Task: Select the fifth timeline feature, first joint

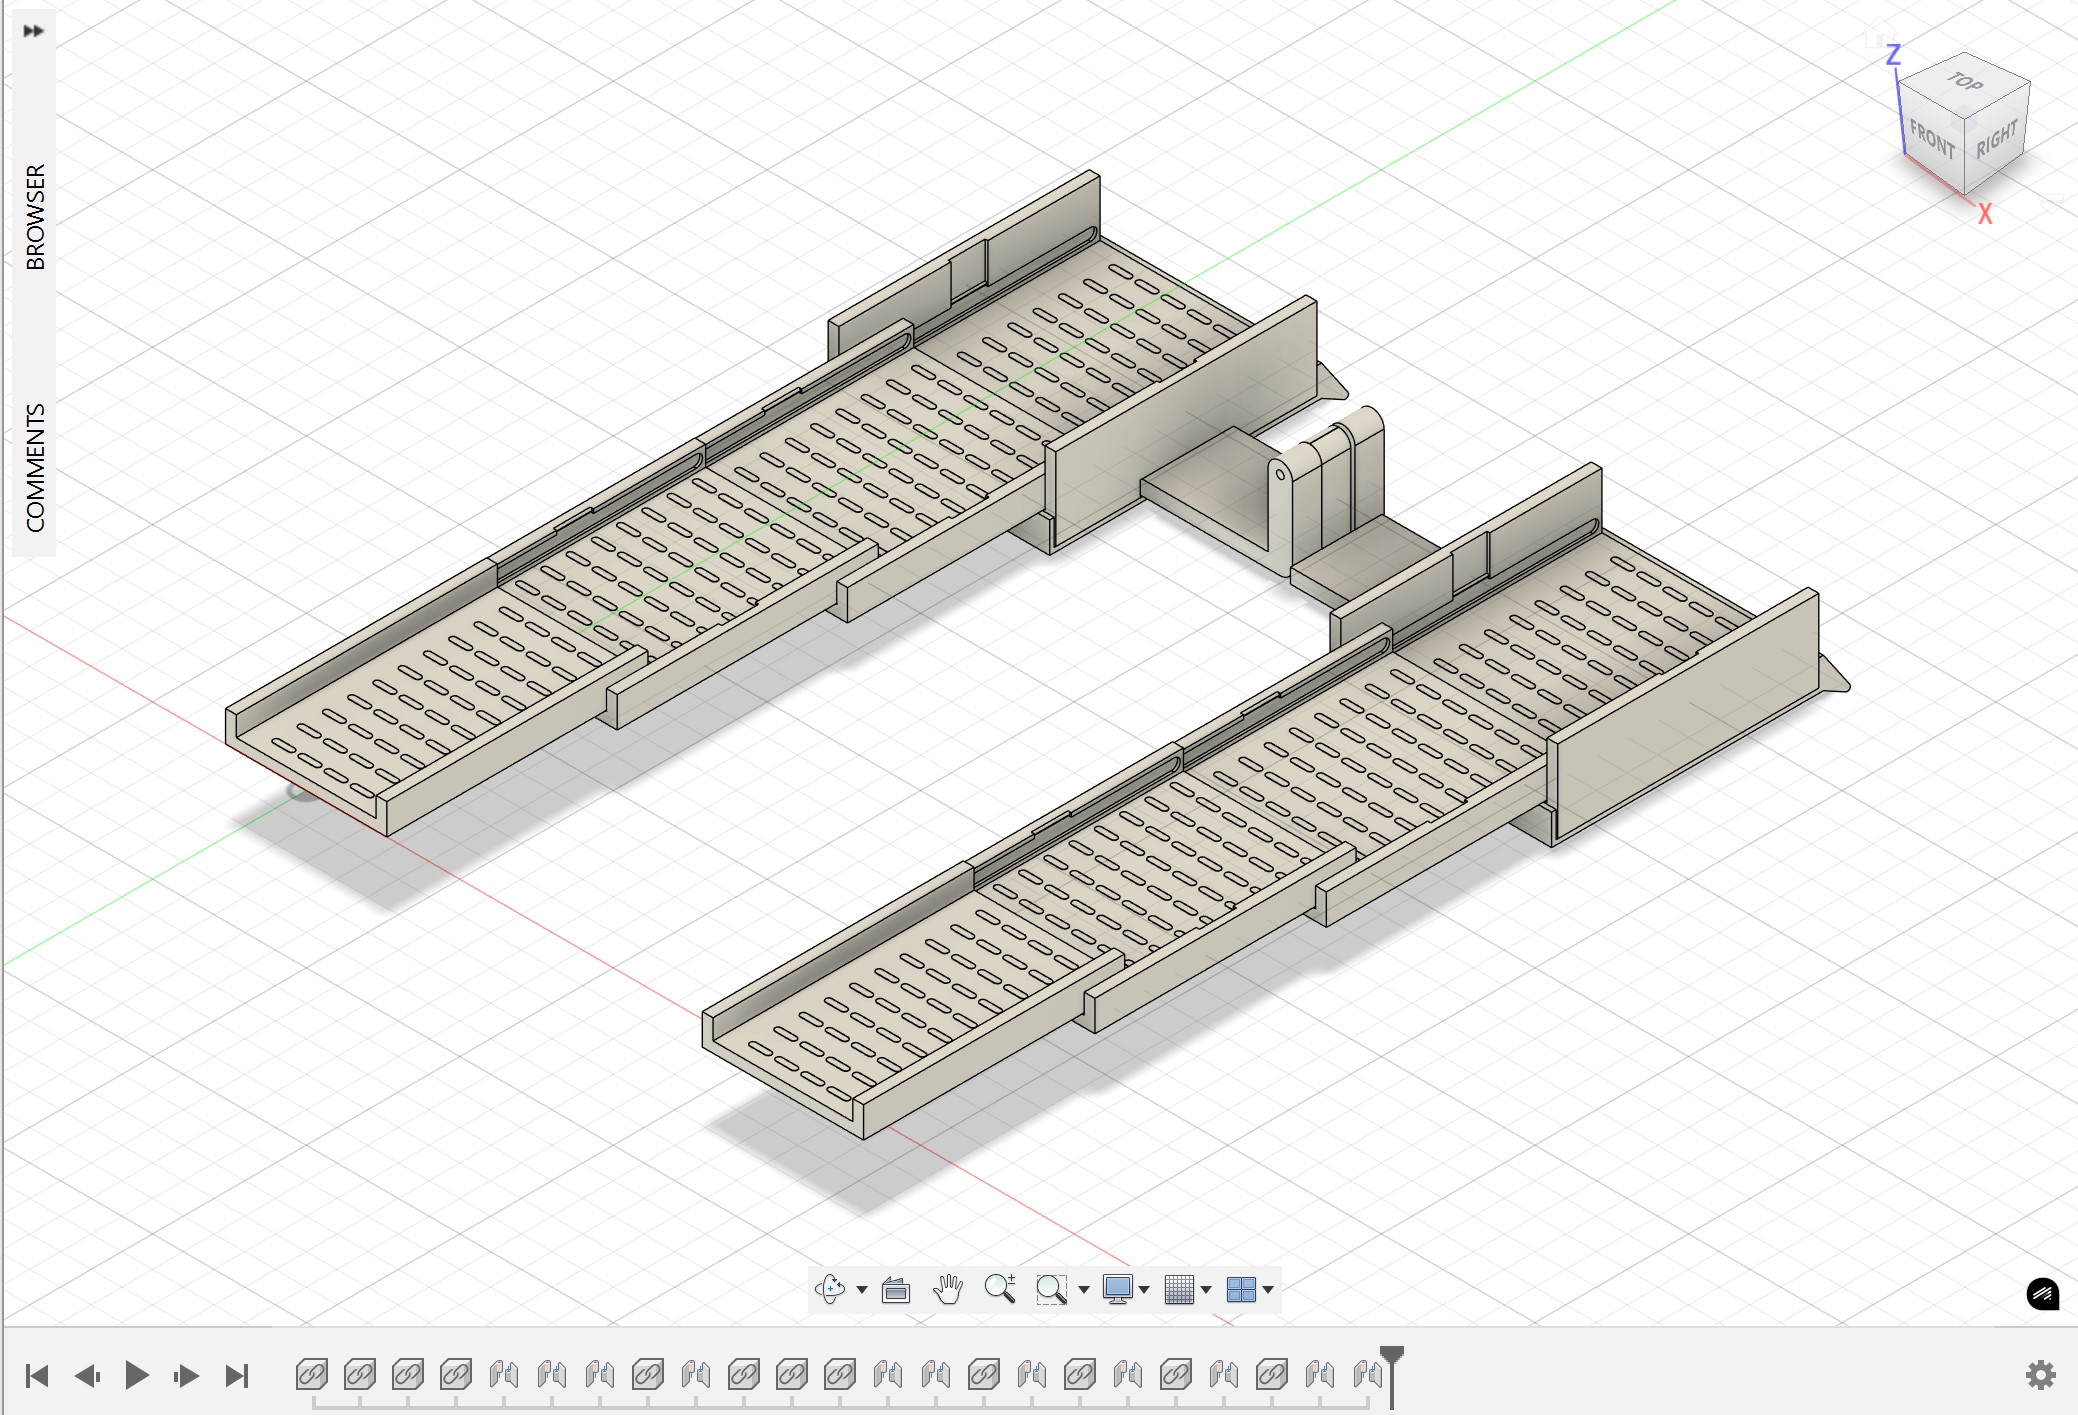Action: (x=504, y=1375)
